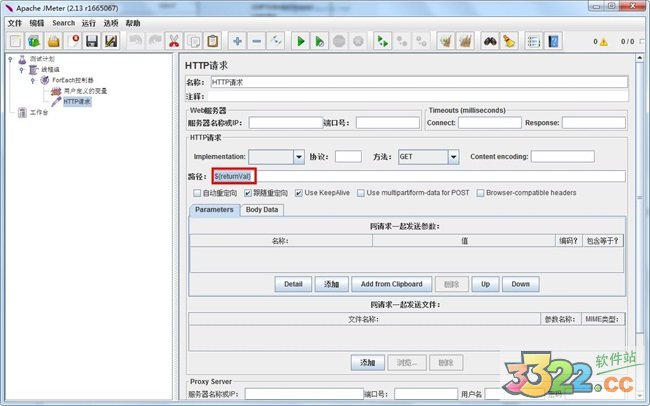Collapse the 测试计划 tree node
This screenshot has height=406, width=650.
point(10,59)
